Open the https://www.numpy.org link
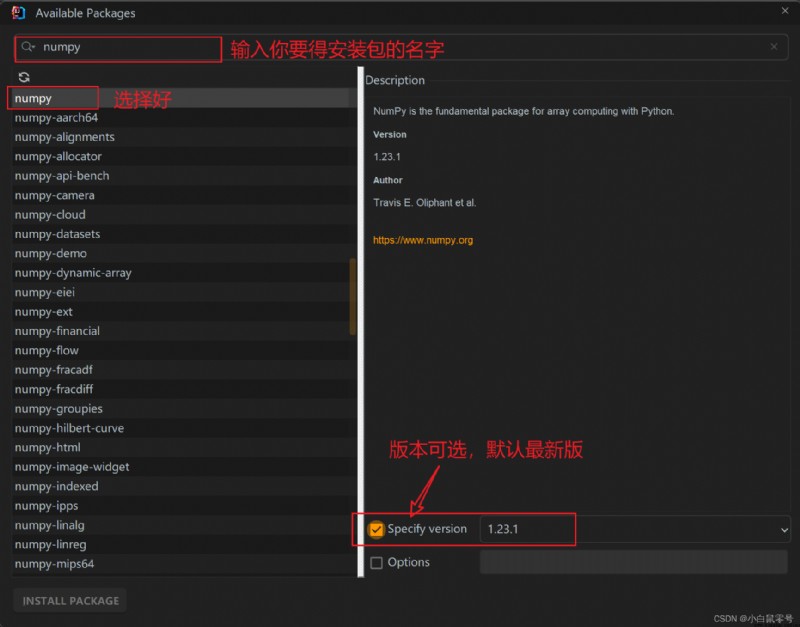The width and height of the screenshot is (800, 627). pyautogui.click(x=423, y=240)
